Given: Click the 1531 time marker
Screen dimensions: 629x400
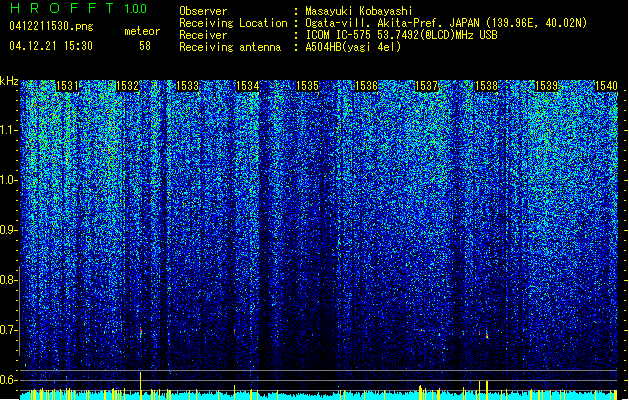Looking at the screenshot, I should (67, 86).
